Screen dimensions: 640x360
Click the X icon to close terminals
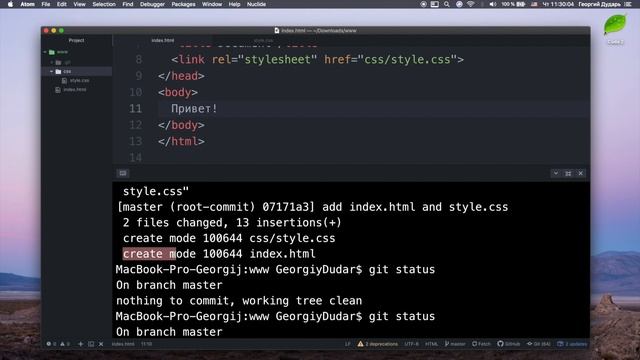point(101,344)
